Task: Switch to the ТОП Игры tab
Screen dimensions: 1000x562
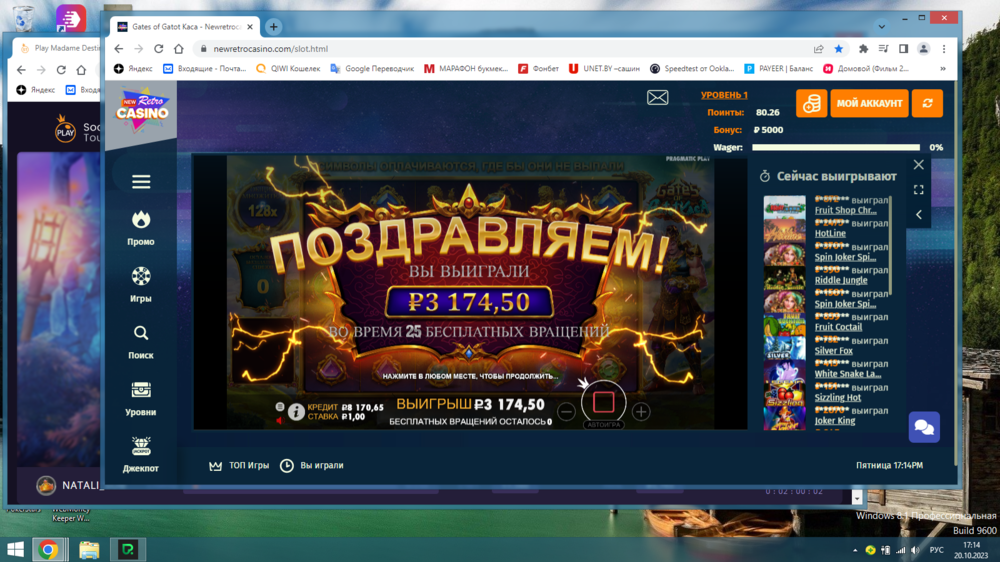Action: click(239, 466)
